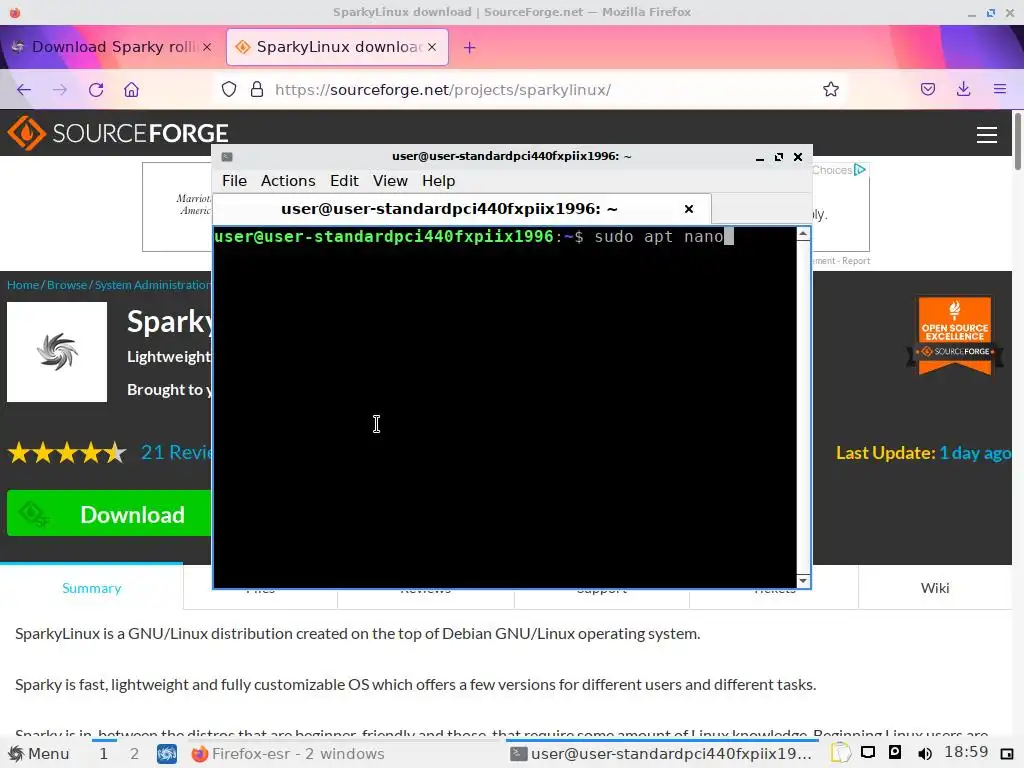
Task: Click terminal scrollbar down arrow
Action: pyautogui.click(x=803, y=581)
